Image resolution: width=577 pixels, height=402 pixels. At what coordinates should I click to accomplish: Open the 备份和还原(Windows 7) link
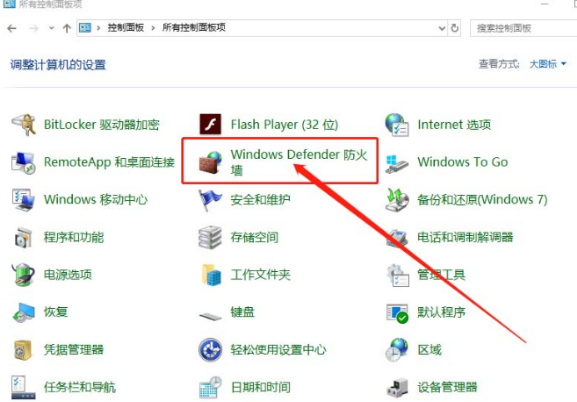482,200
